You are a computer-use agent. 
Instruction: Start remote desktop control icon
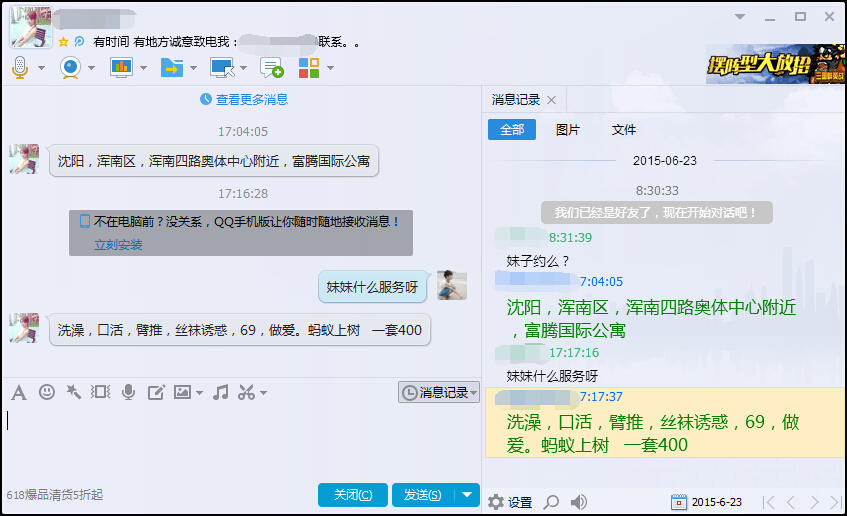(222, 68)
